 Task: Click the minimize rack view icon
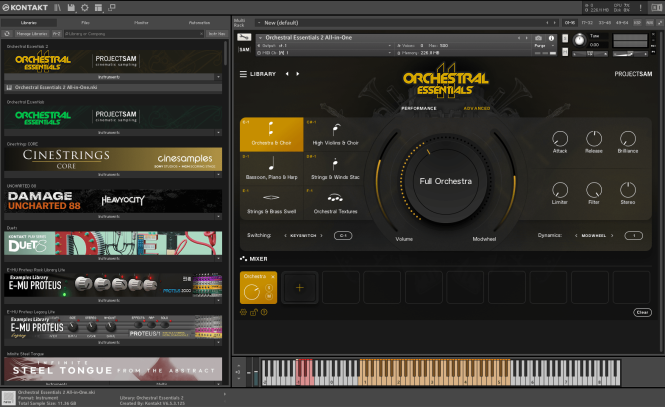click(x=112, y=7)
